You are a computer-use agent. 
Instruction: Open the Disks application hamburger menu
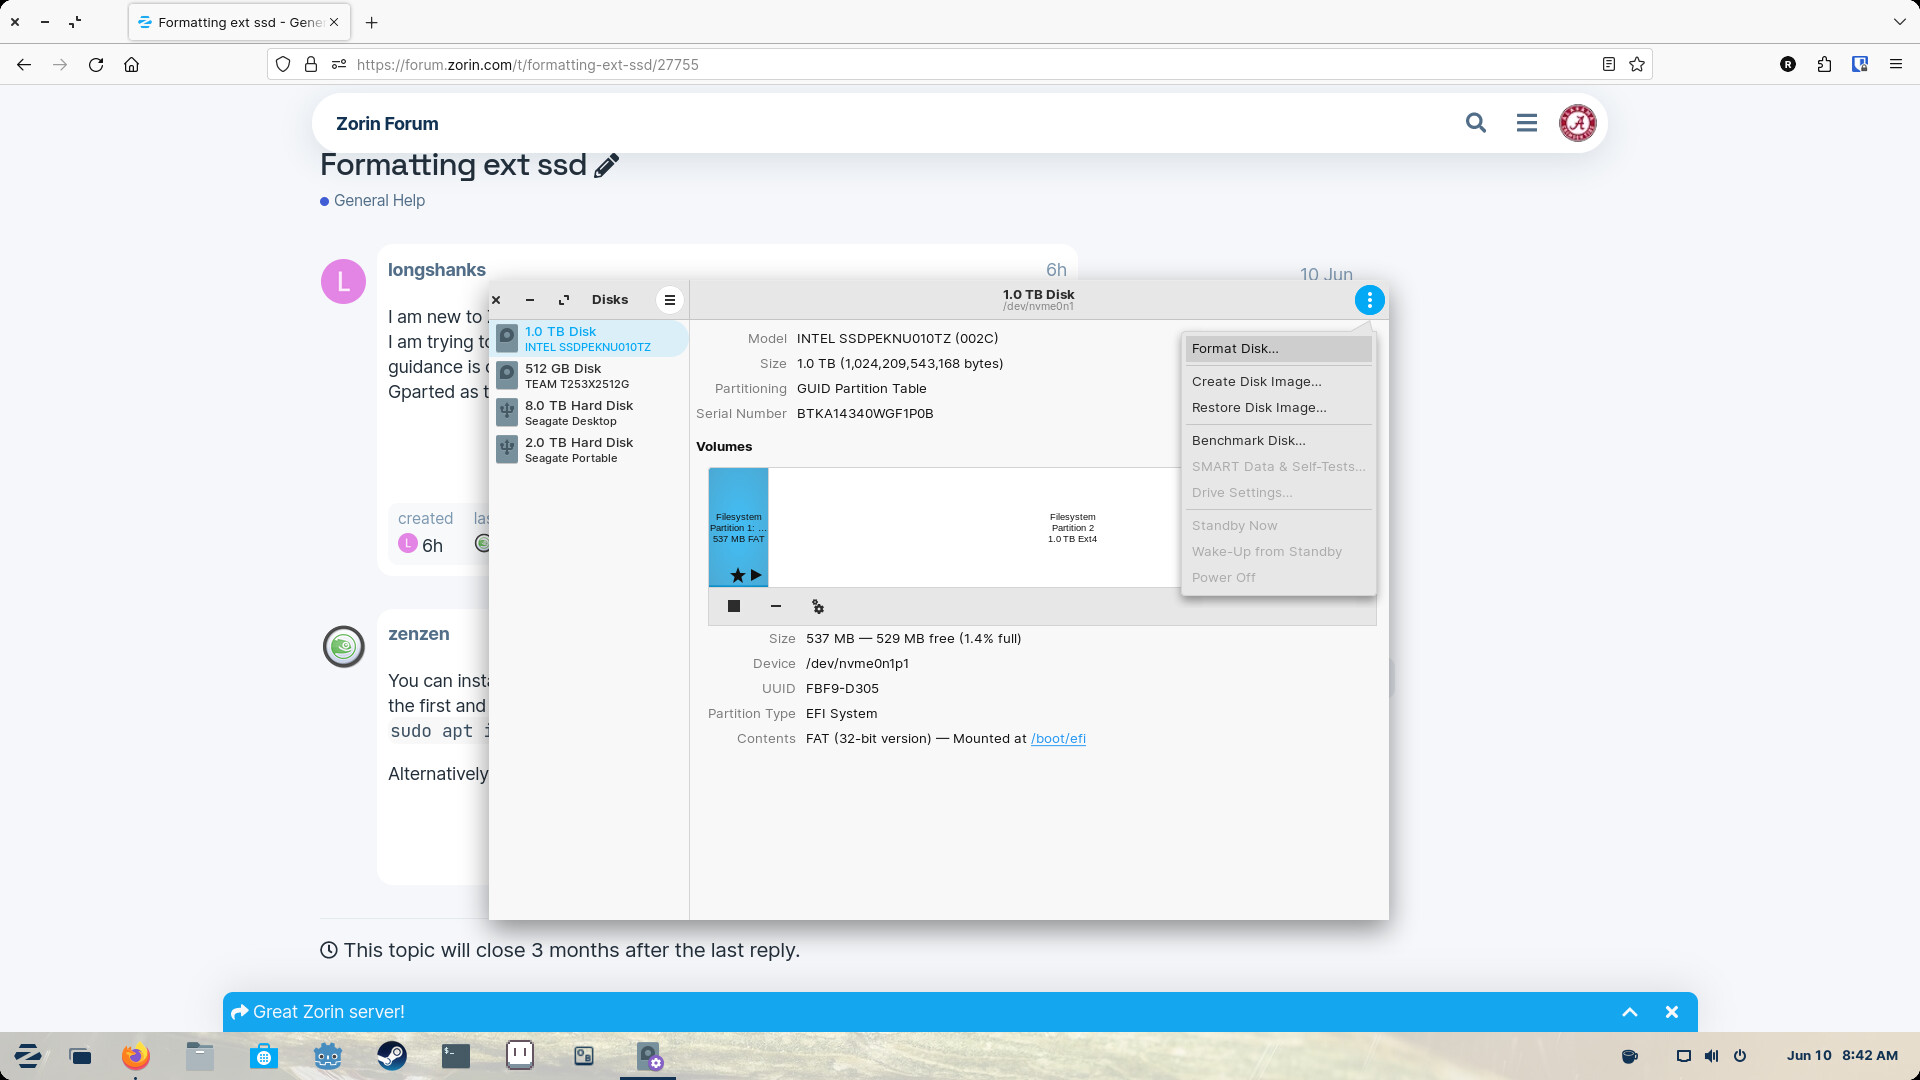(670, 300)
